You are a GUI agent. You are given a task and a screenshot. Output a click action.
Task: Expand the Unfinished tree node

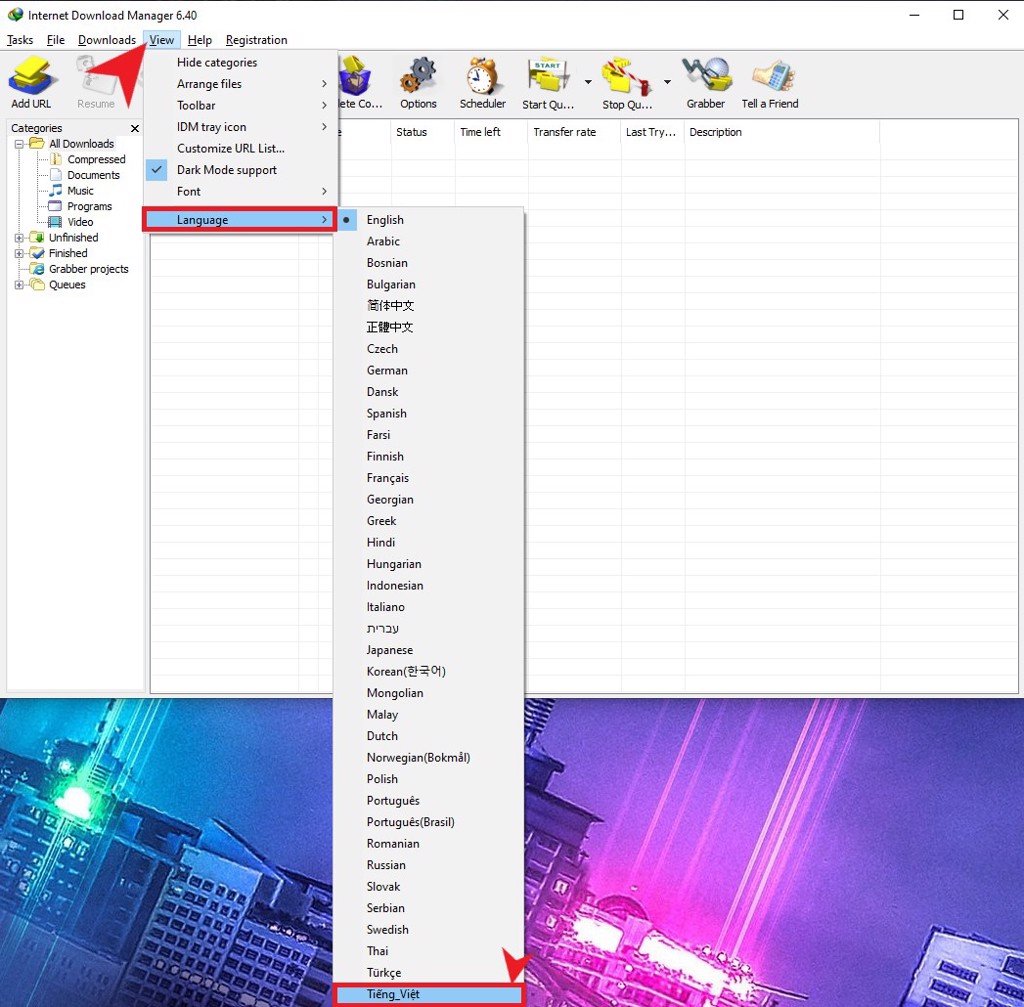pyautogui.click(x=19, y=238)
